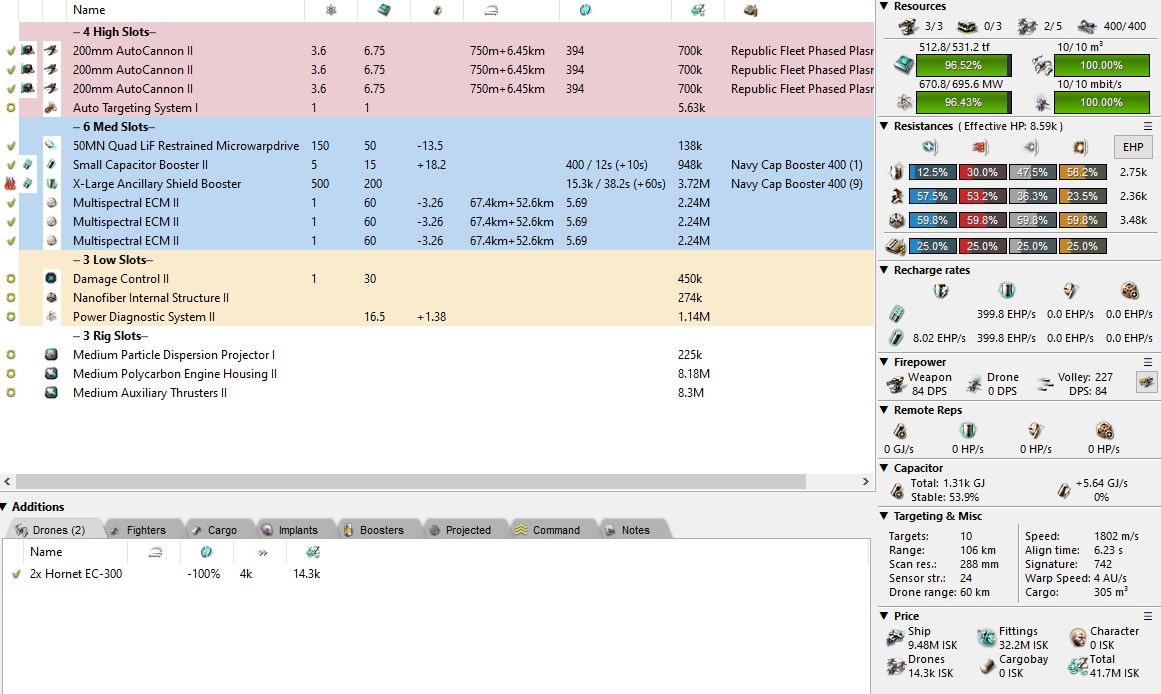Click the Firepower panel hamburger menu icon

pyautogui.click(x=1148, y=362)
